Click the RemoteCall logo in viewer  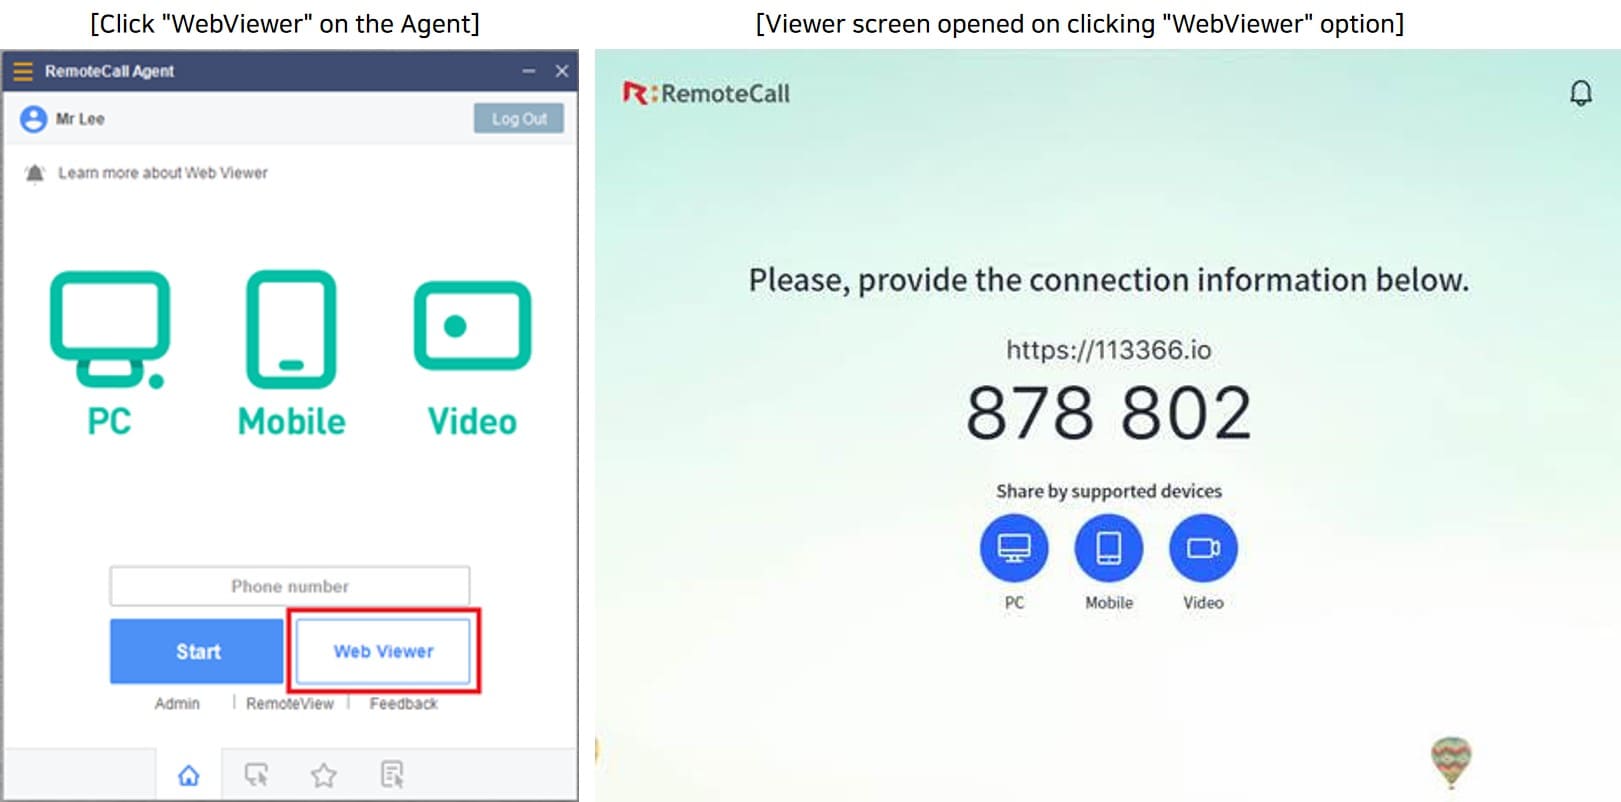pos(706,94)
